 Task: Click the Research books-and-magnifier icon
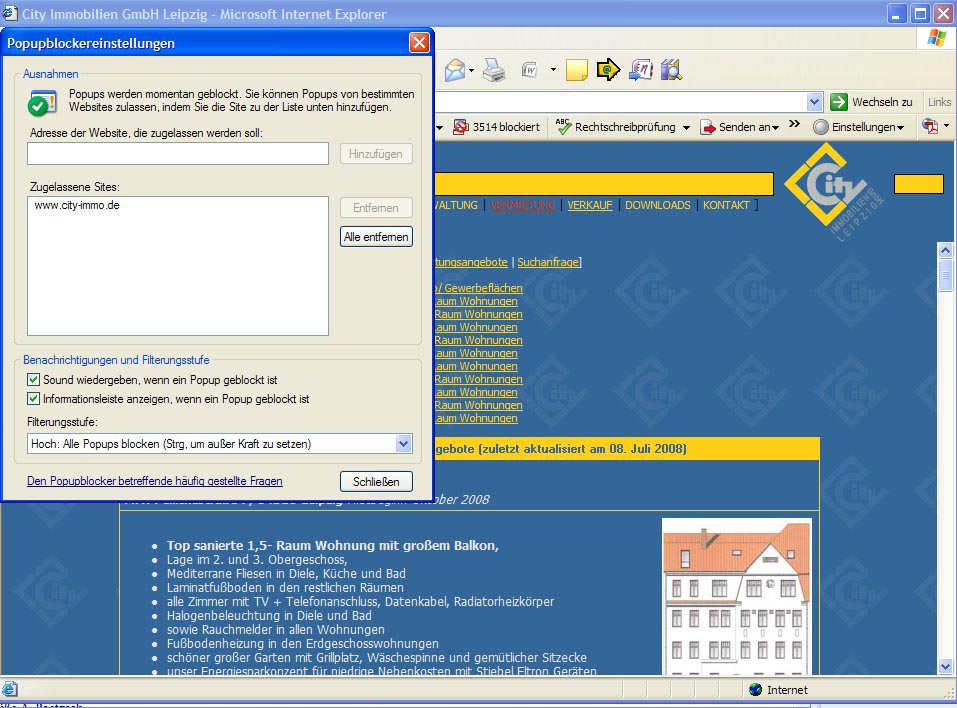pyautogui.click(x=671, y=70)
